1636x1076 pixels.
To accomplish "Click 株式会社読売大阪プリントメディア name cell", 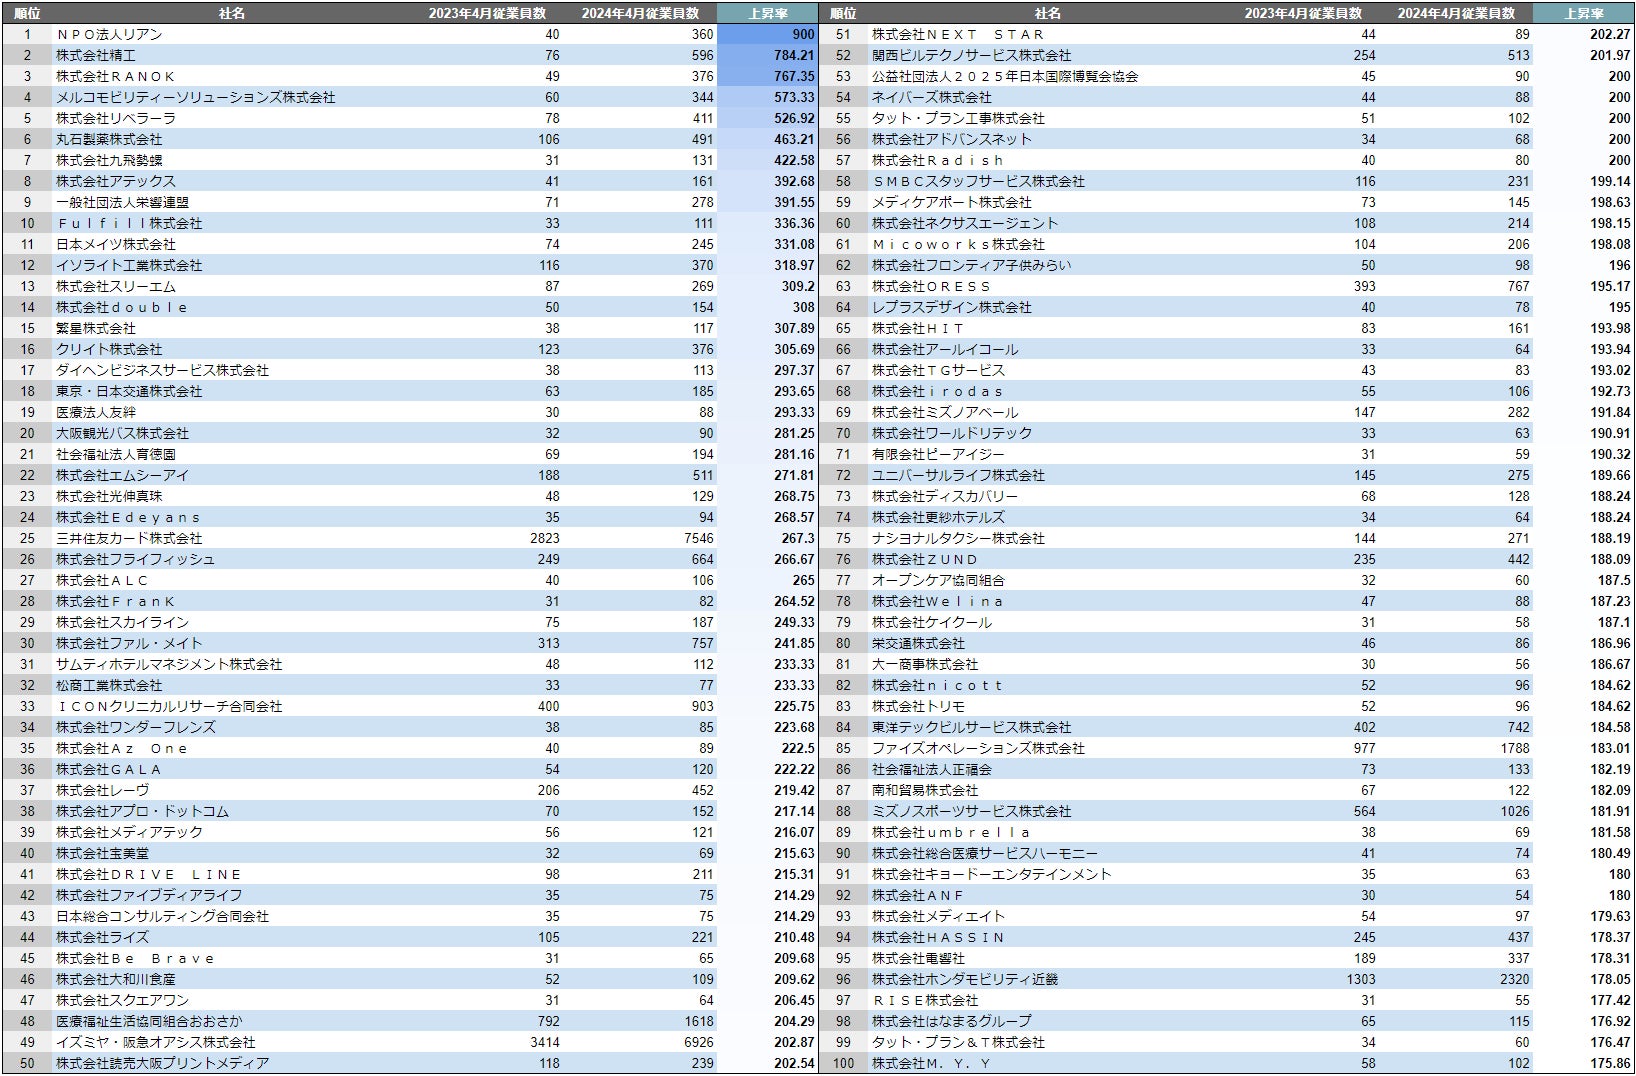I will [x=163, y=1063].
